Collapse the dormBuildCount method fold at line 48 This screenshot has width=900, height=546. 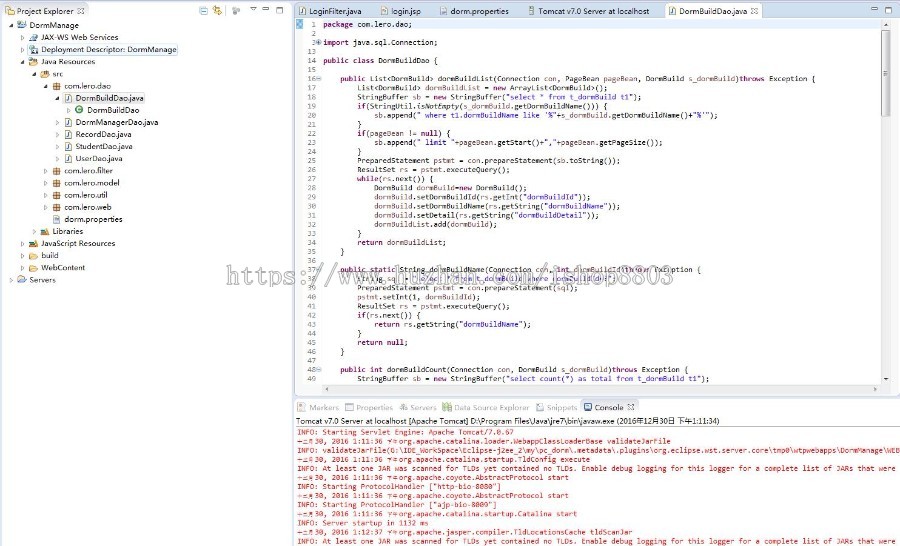pos(319,370)
